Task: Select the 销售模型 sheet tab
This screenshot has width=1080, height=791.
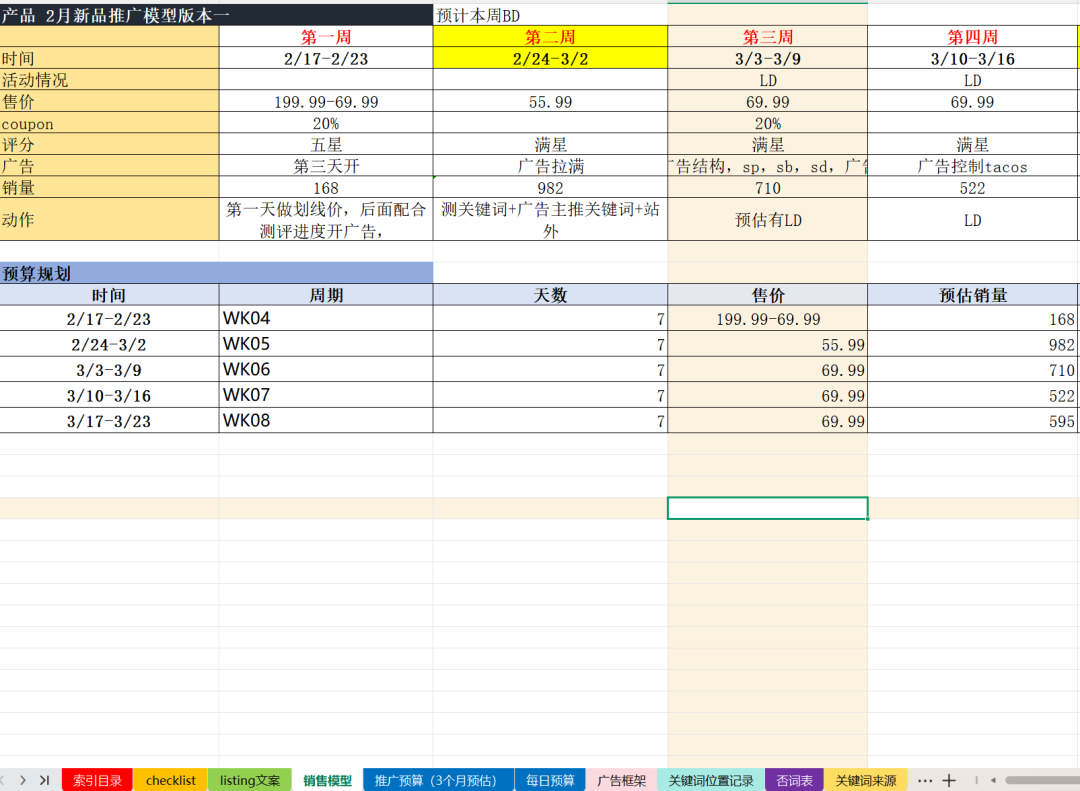Action: pos(327,781)
